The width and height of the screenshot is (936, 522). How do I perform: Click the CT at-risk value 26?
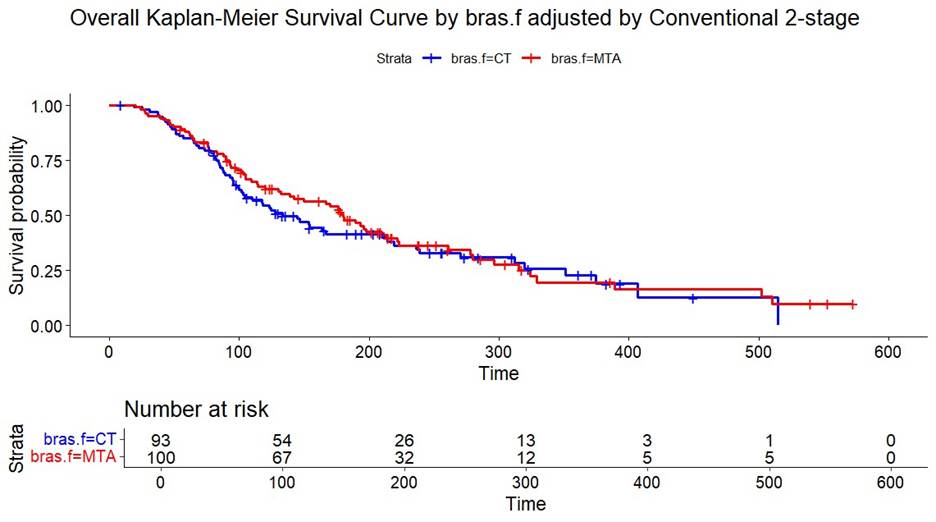tap(404, 440)
